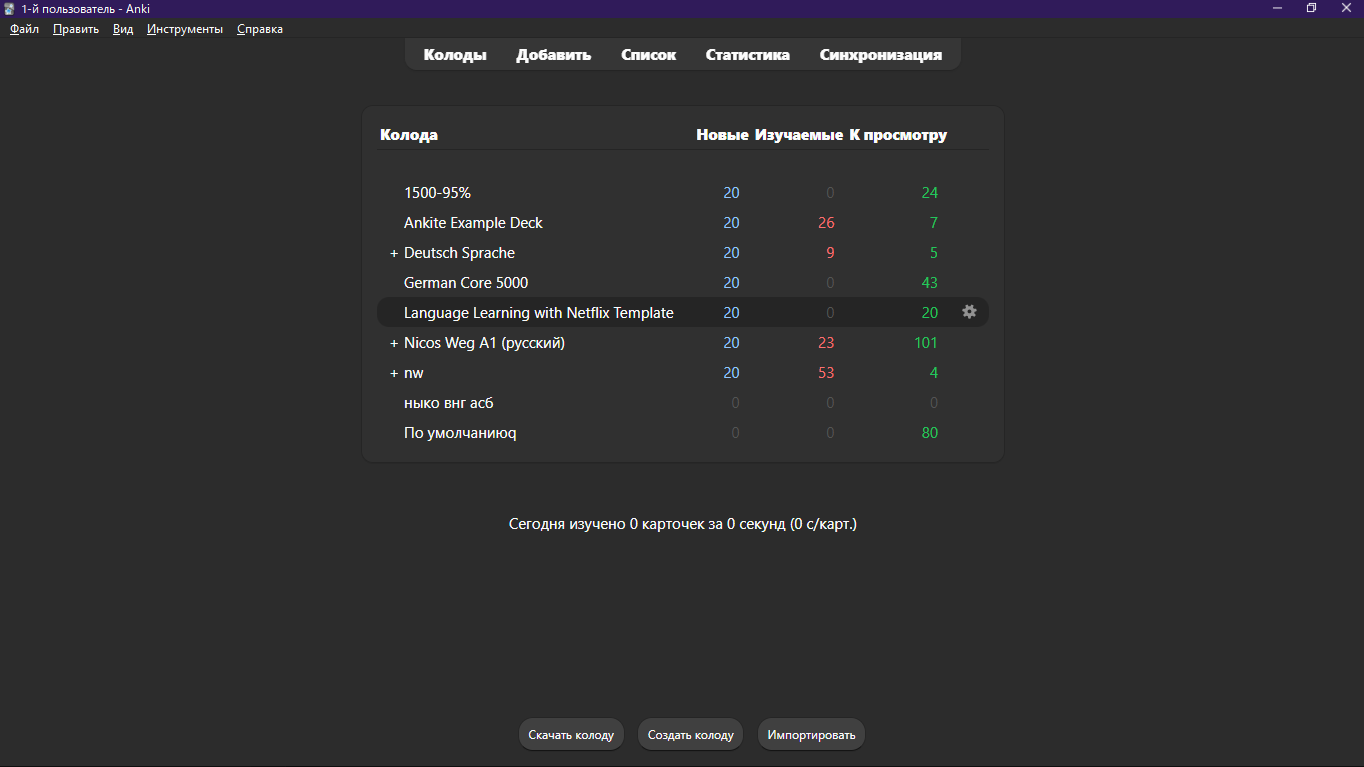Open the Инструменты menu
Image resolution: width=1364 pixels, height=767 pixels.
pos(184,29)
